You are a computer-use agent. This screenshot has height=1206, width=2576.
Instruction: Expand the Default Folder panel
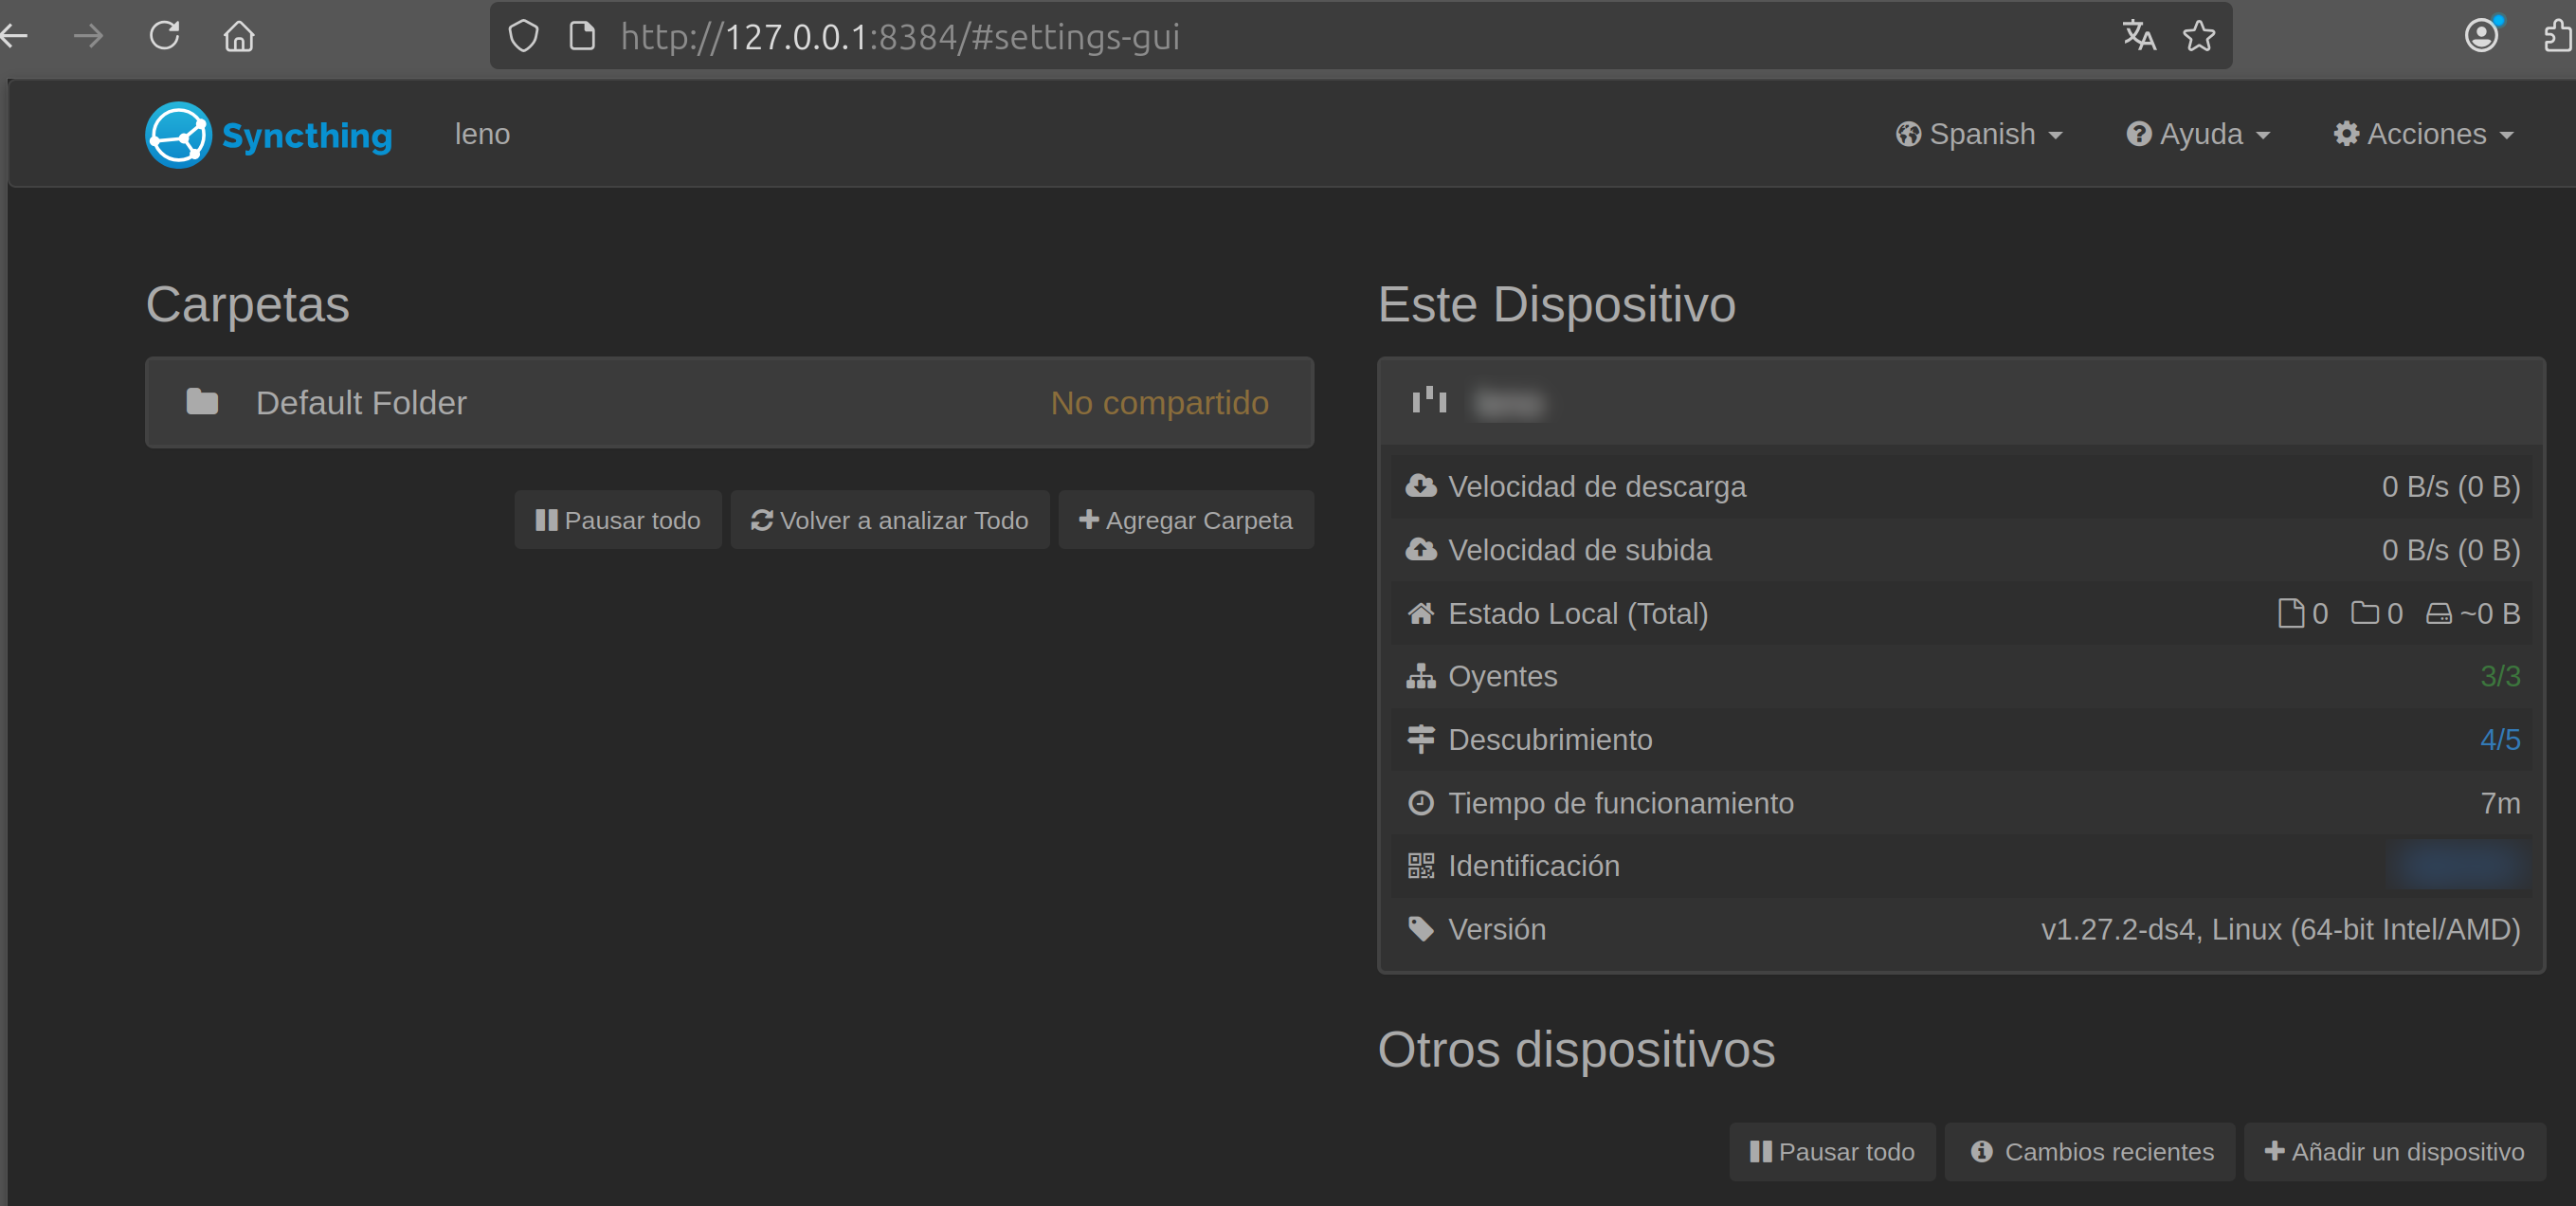pos(729,402)
